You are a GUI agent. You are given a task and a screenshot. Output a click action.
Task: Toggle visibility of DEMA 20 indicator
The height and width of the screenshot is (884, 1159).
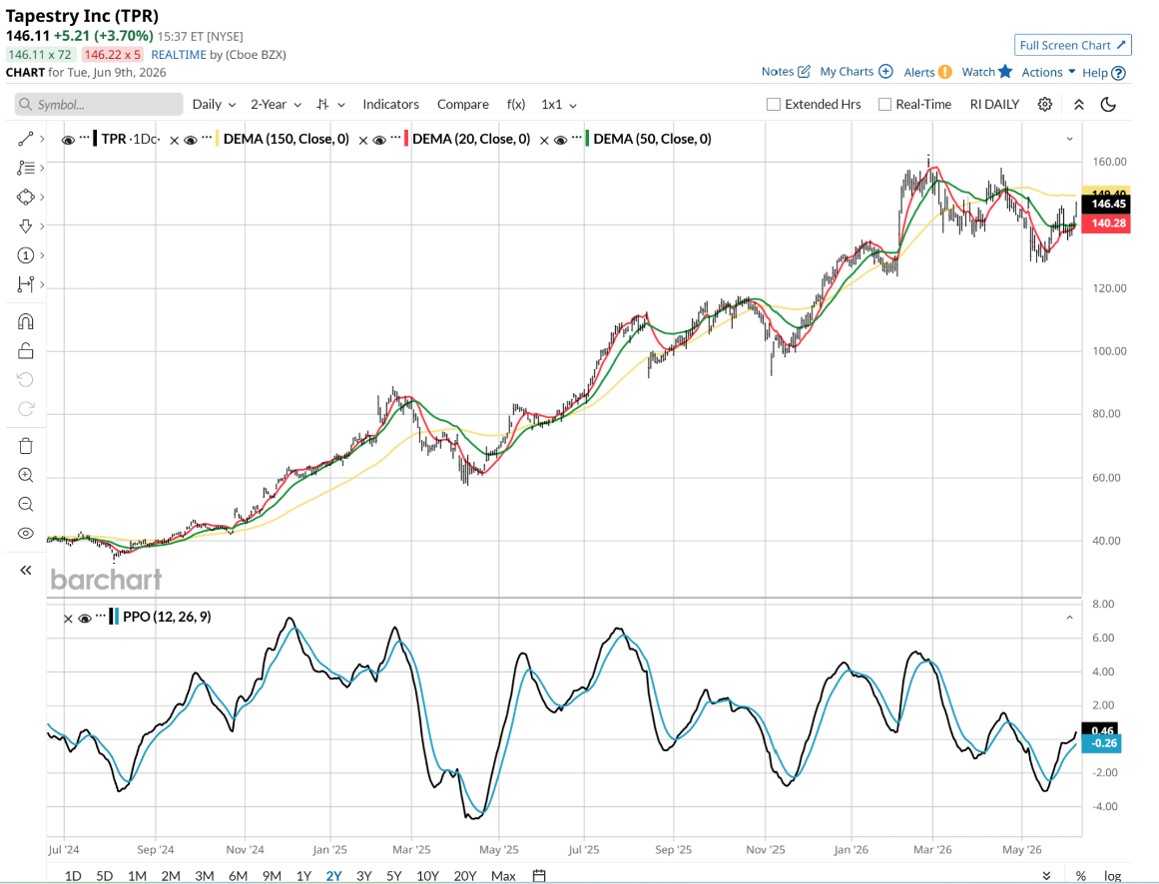point(379,140)
